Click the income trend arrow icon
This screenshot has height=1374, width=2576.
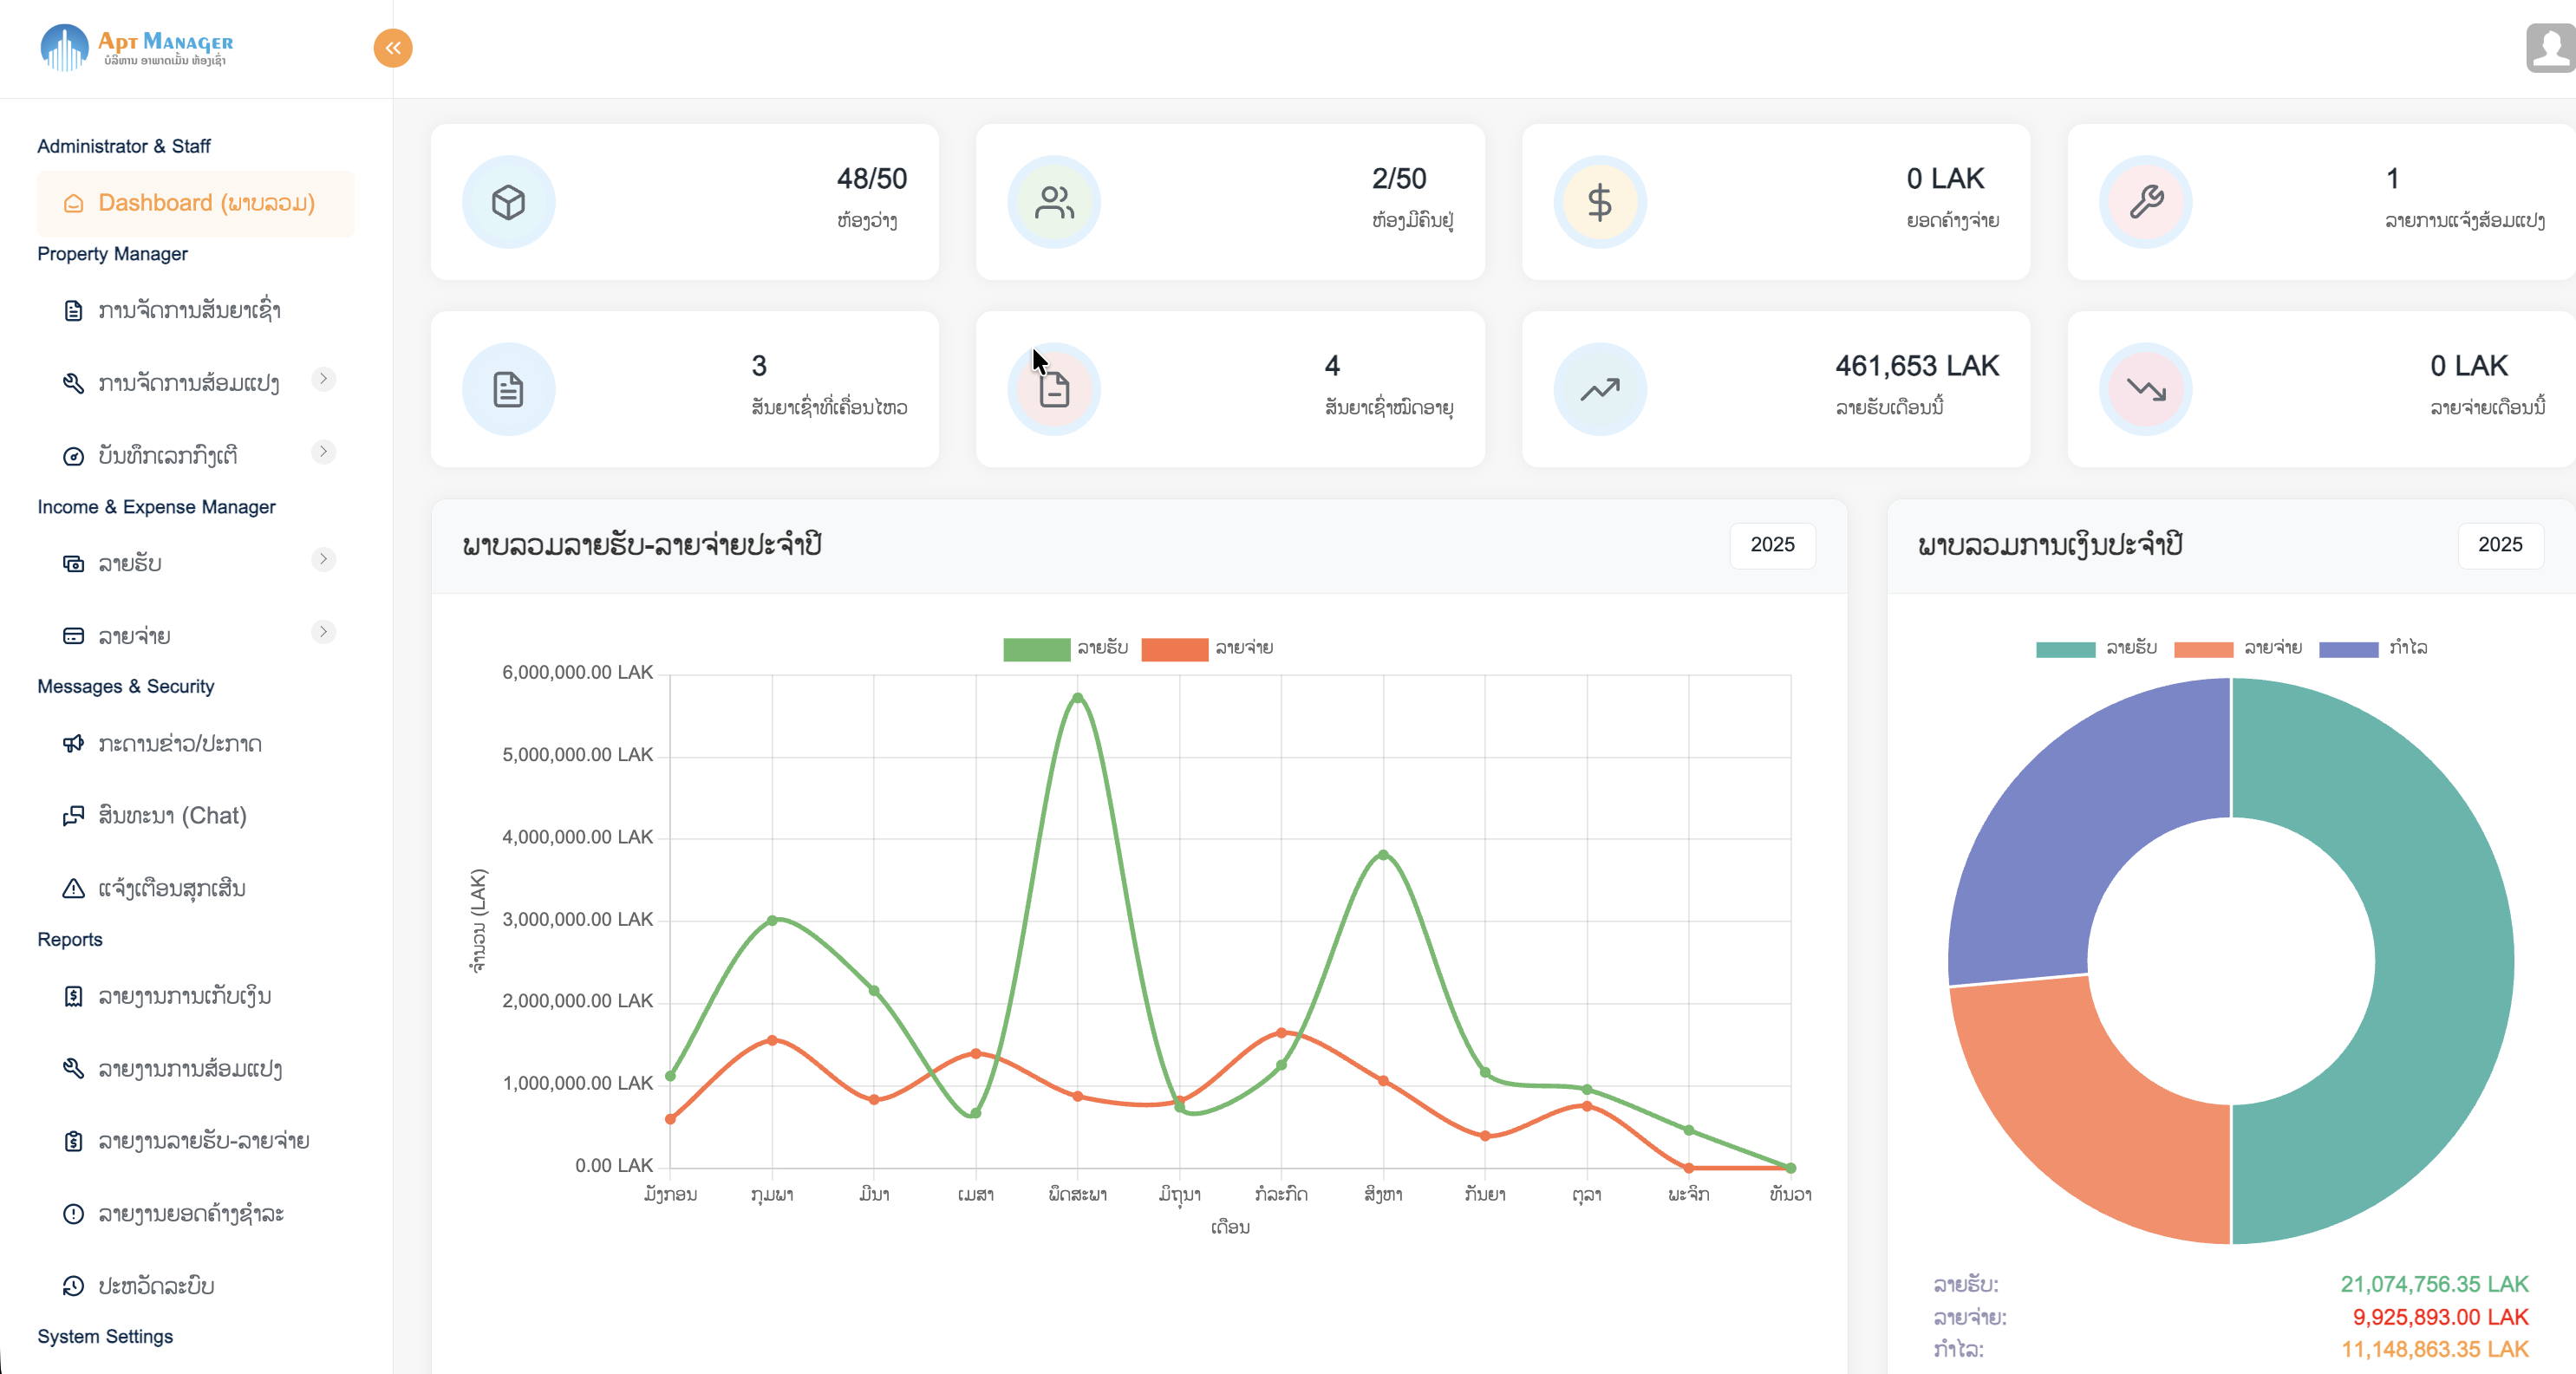(1599, 388)
